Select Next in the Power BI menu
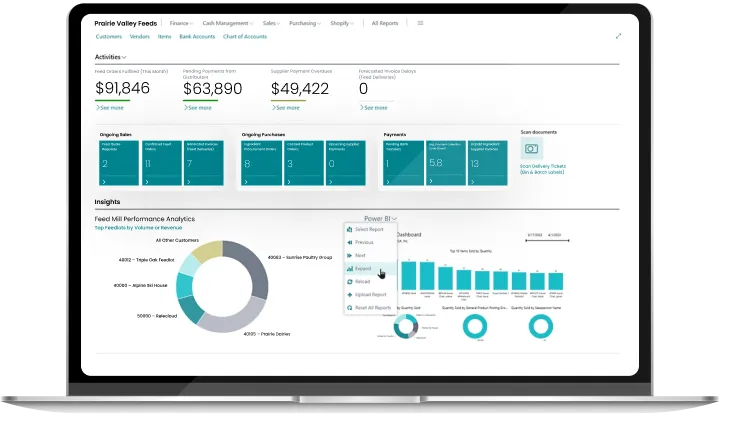The height and width of the screenshot is (432, 733). (x=361, y=255)
